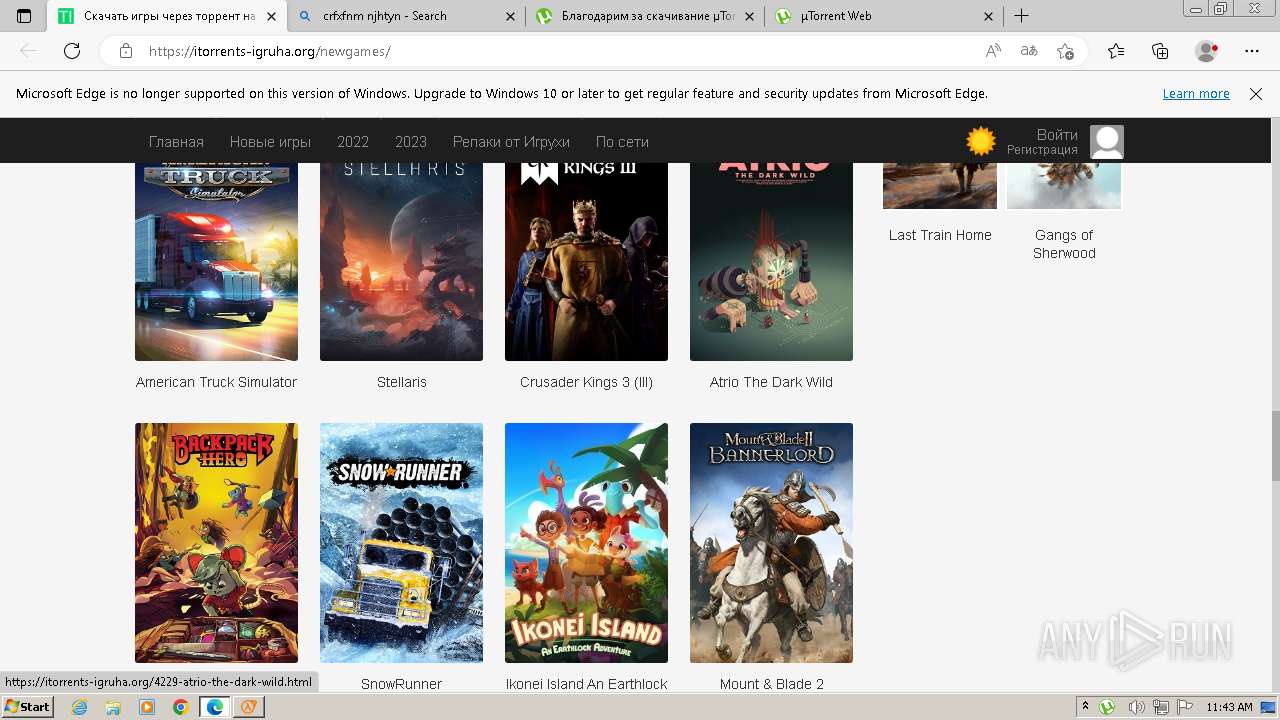This screenshot has height=720, width=1280.
Task: Close the µTorrent Web tab
Action: 988,16
